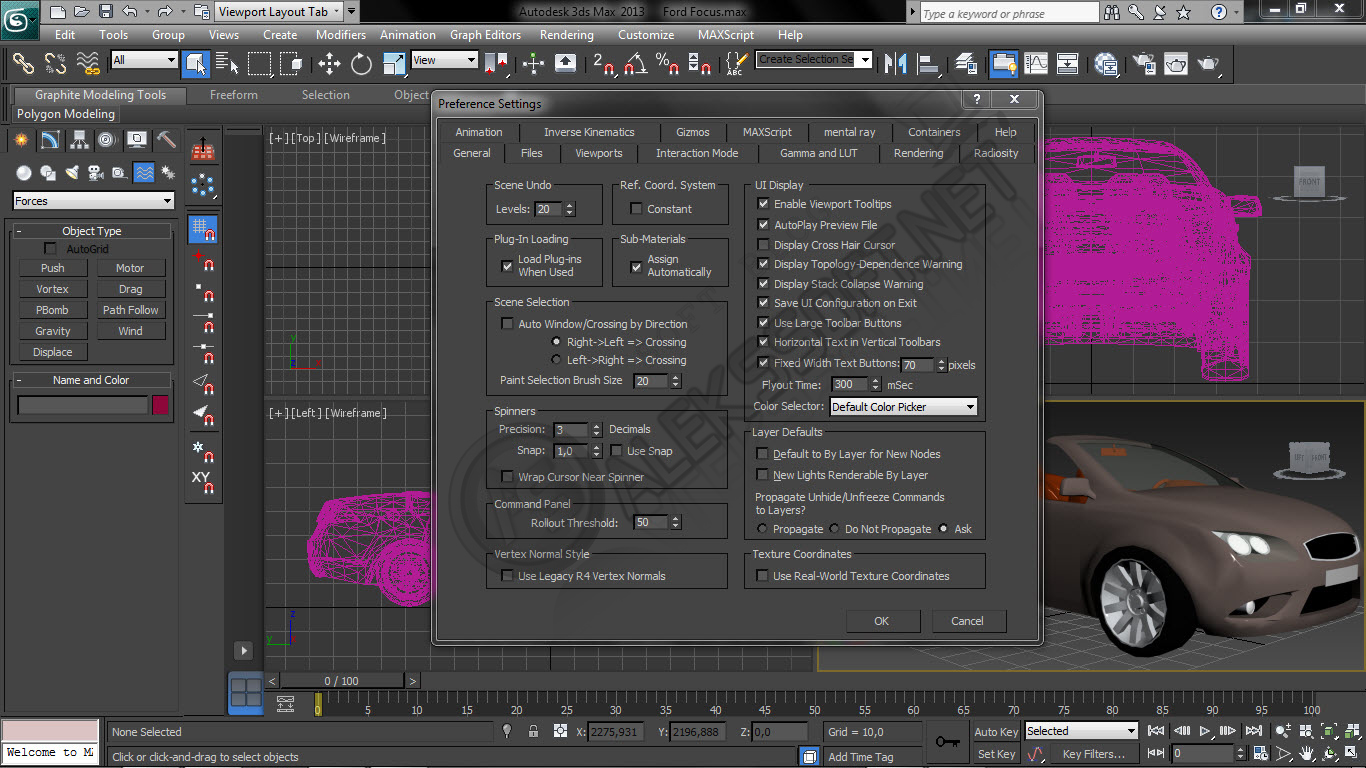Open the Forces category dropdown

pos(93,201)
